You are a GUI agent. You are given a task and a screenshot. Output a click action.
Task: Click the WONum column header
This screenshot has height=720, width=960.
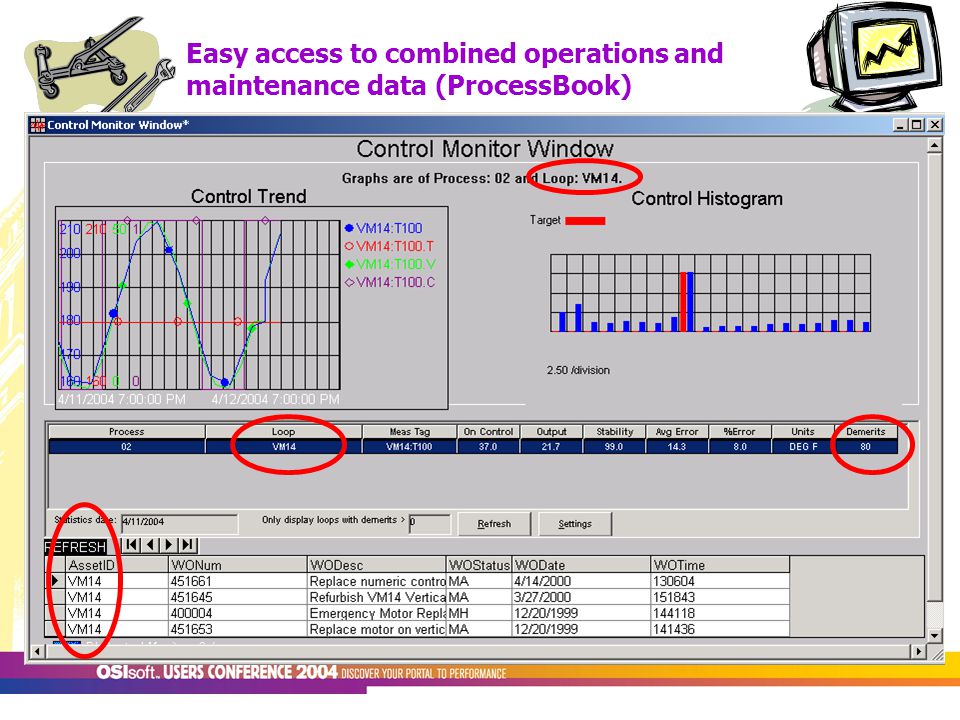pyautogui.click(x=238, y=565)
